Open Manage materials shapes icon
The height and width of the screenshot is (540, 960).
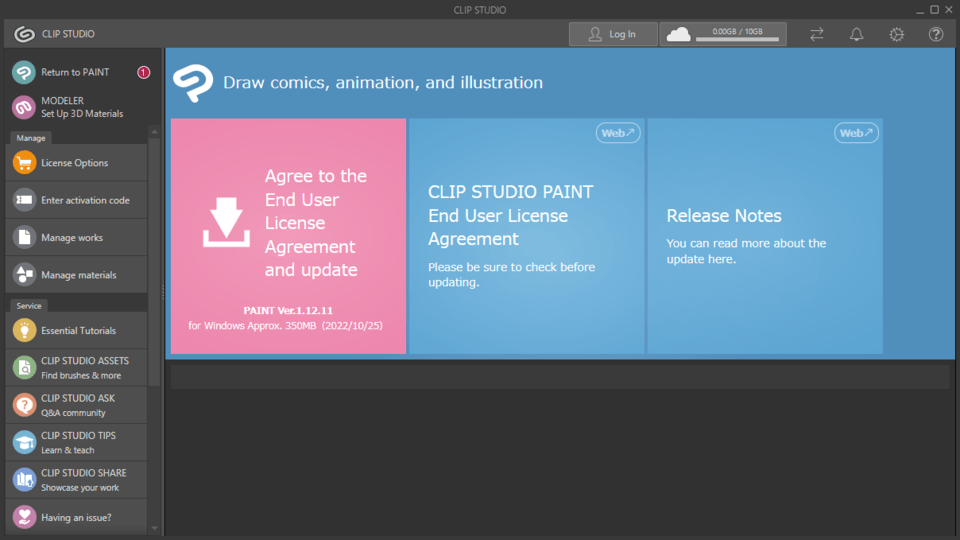click(x=24, y=275)
